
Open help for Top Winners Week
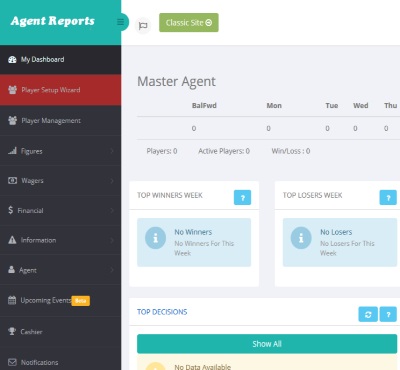[242, 198]
